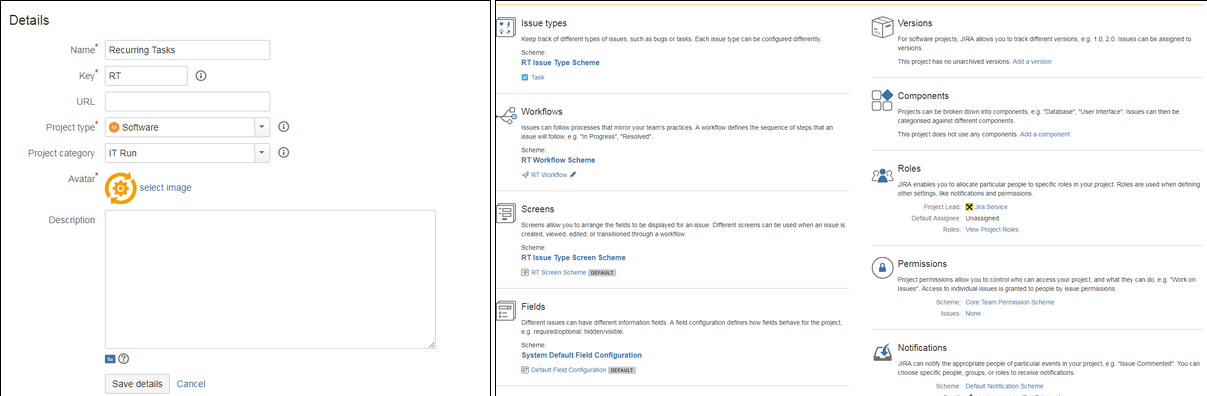Click the Issue types section icon
The image size is (1207, 396).
(505, 27)
